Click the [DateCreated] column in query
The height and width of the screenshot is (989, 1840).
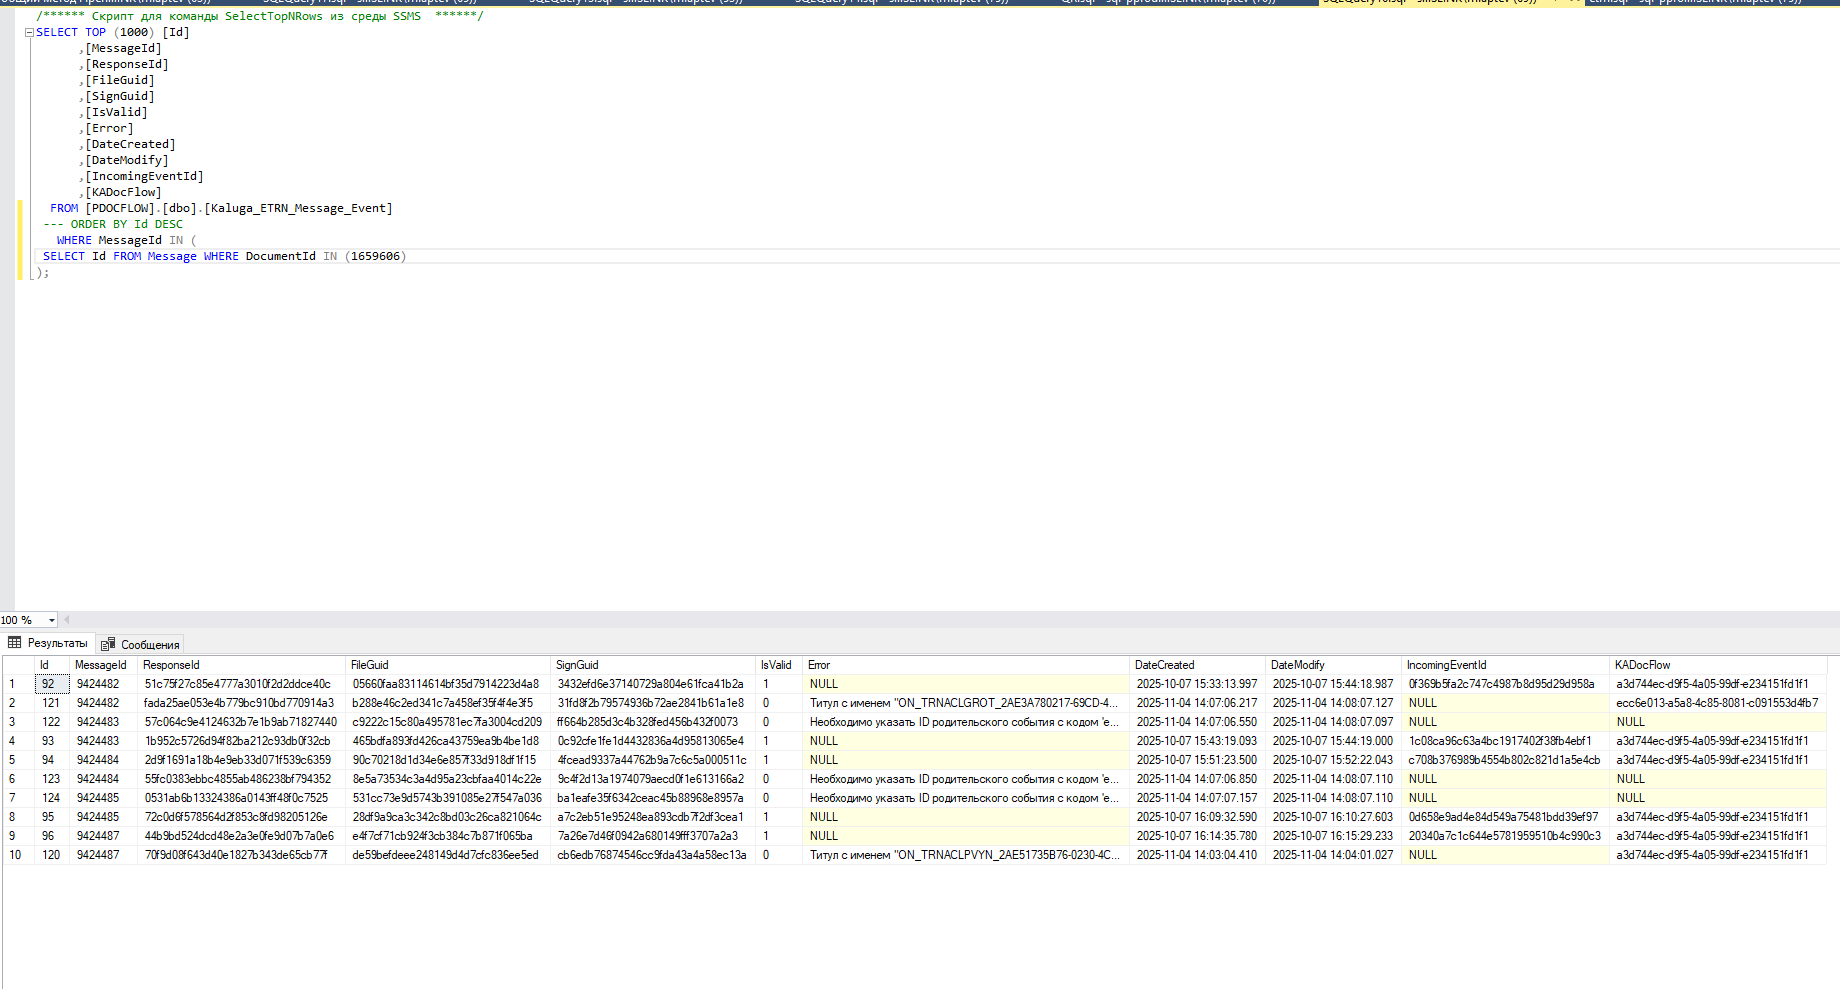130,144
